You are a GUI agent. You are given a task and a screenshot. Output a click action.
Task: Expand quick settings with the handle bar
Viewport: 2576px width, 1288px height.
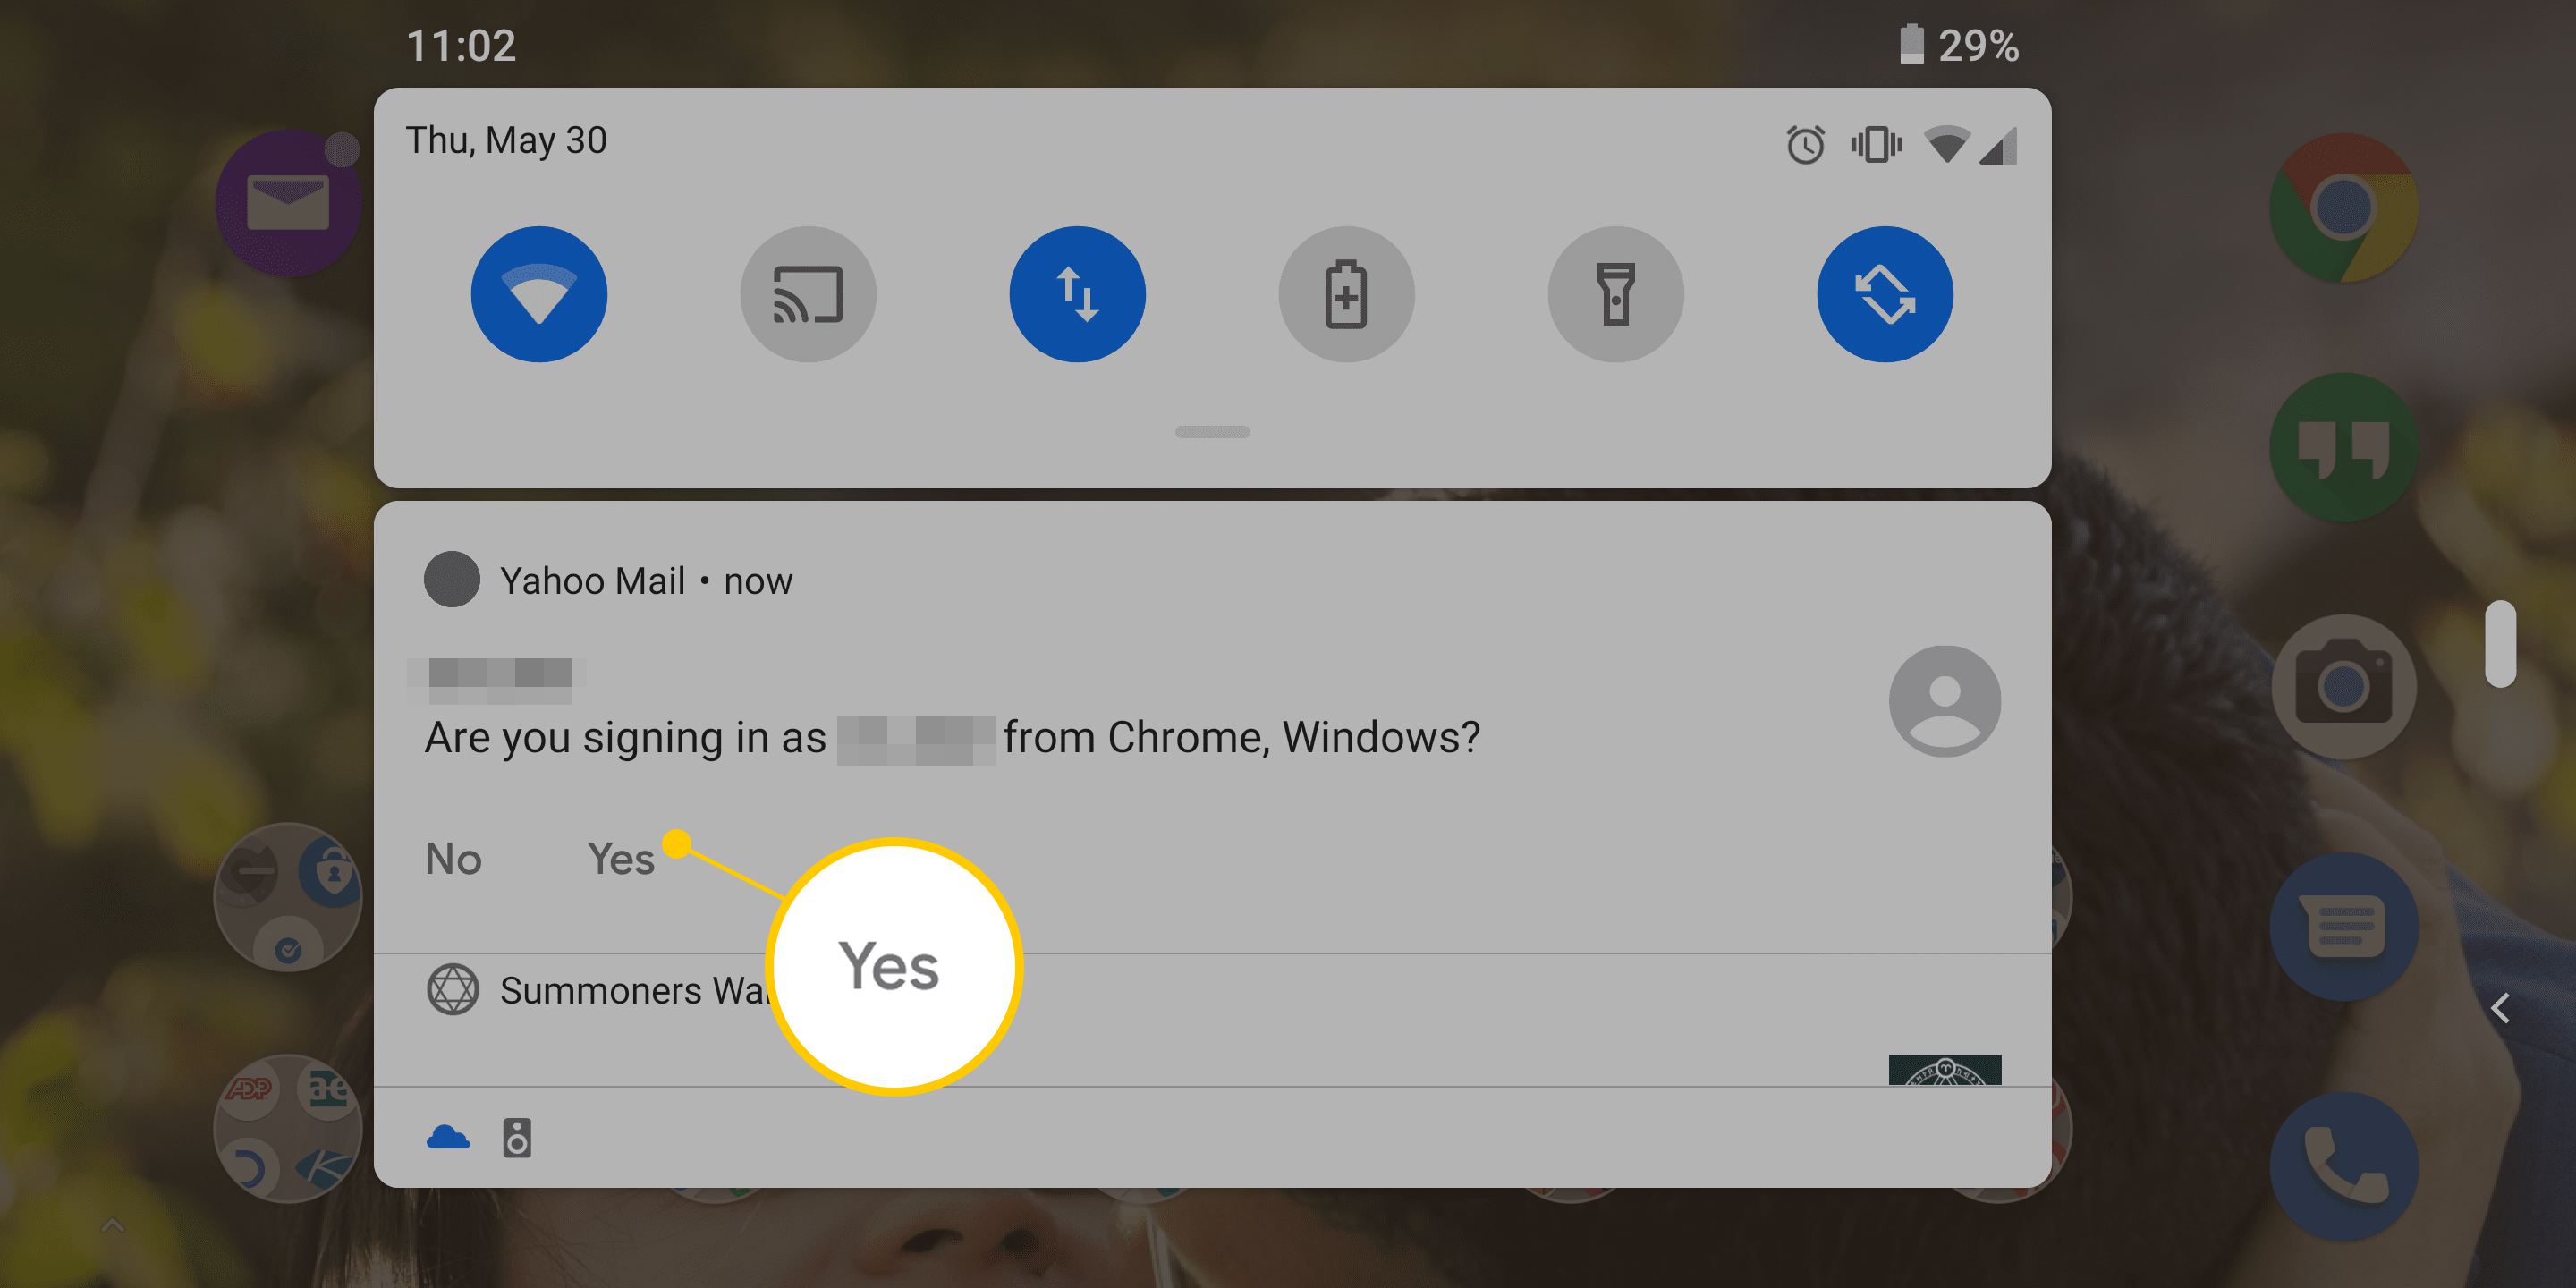click(x=1212, y=432)
